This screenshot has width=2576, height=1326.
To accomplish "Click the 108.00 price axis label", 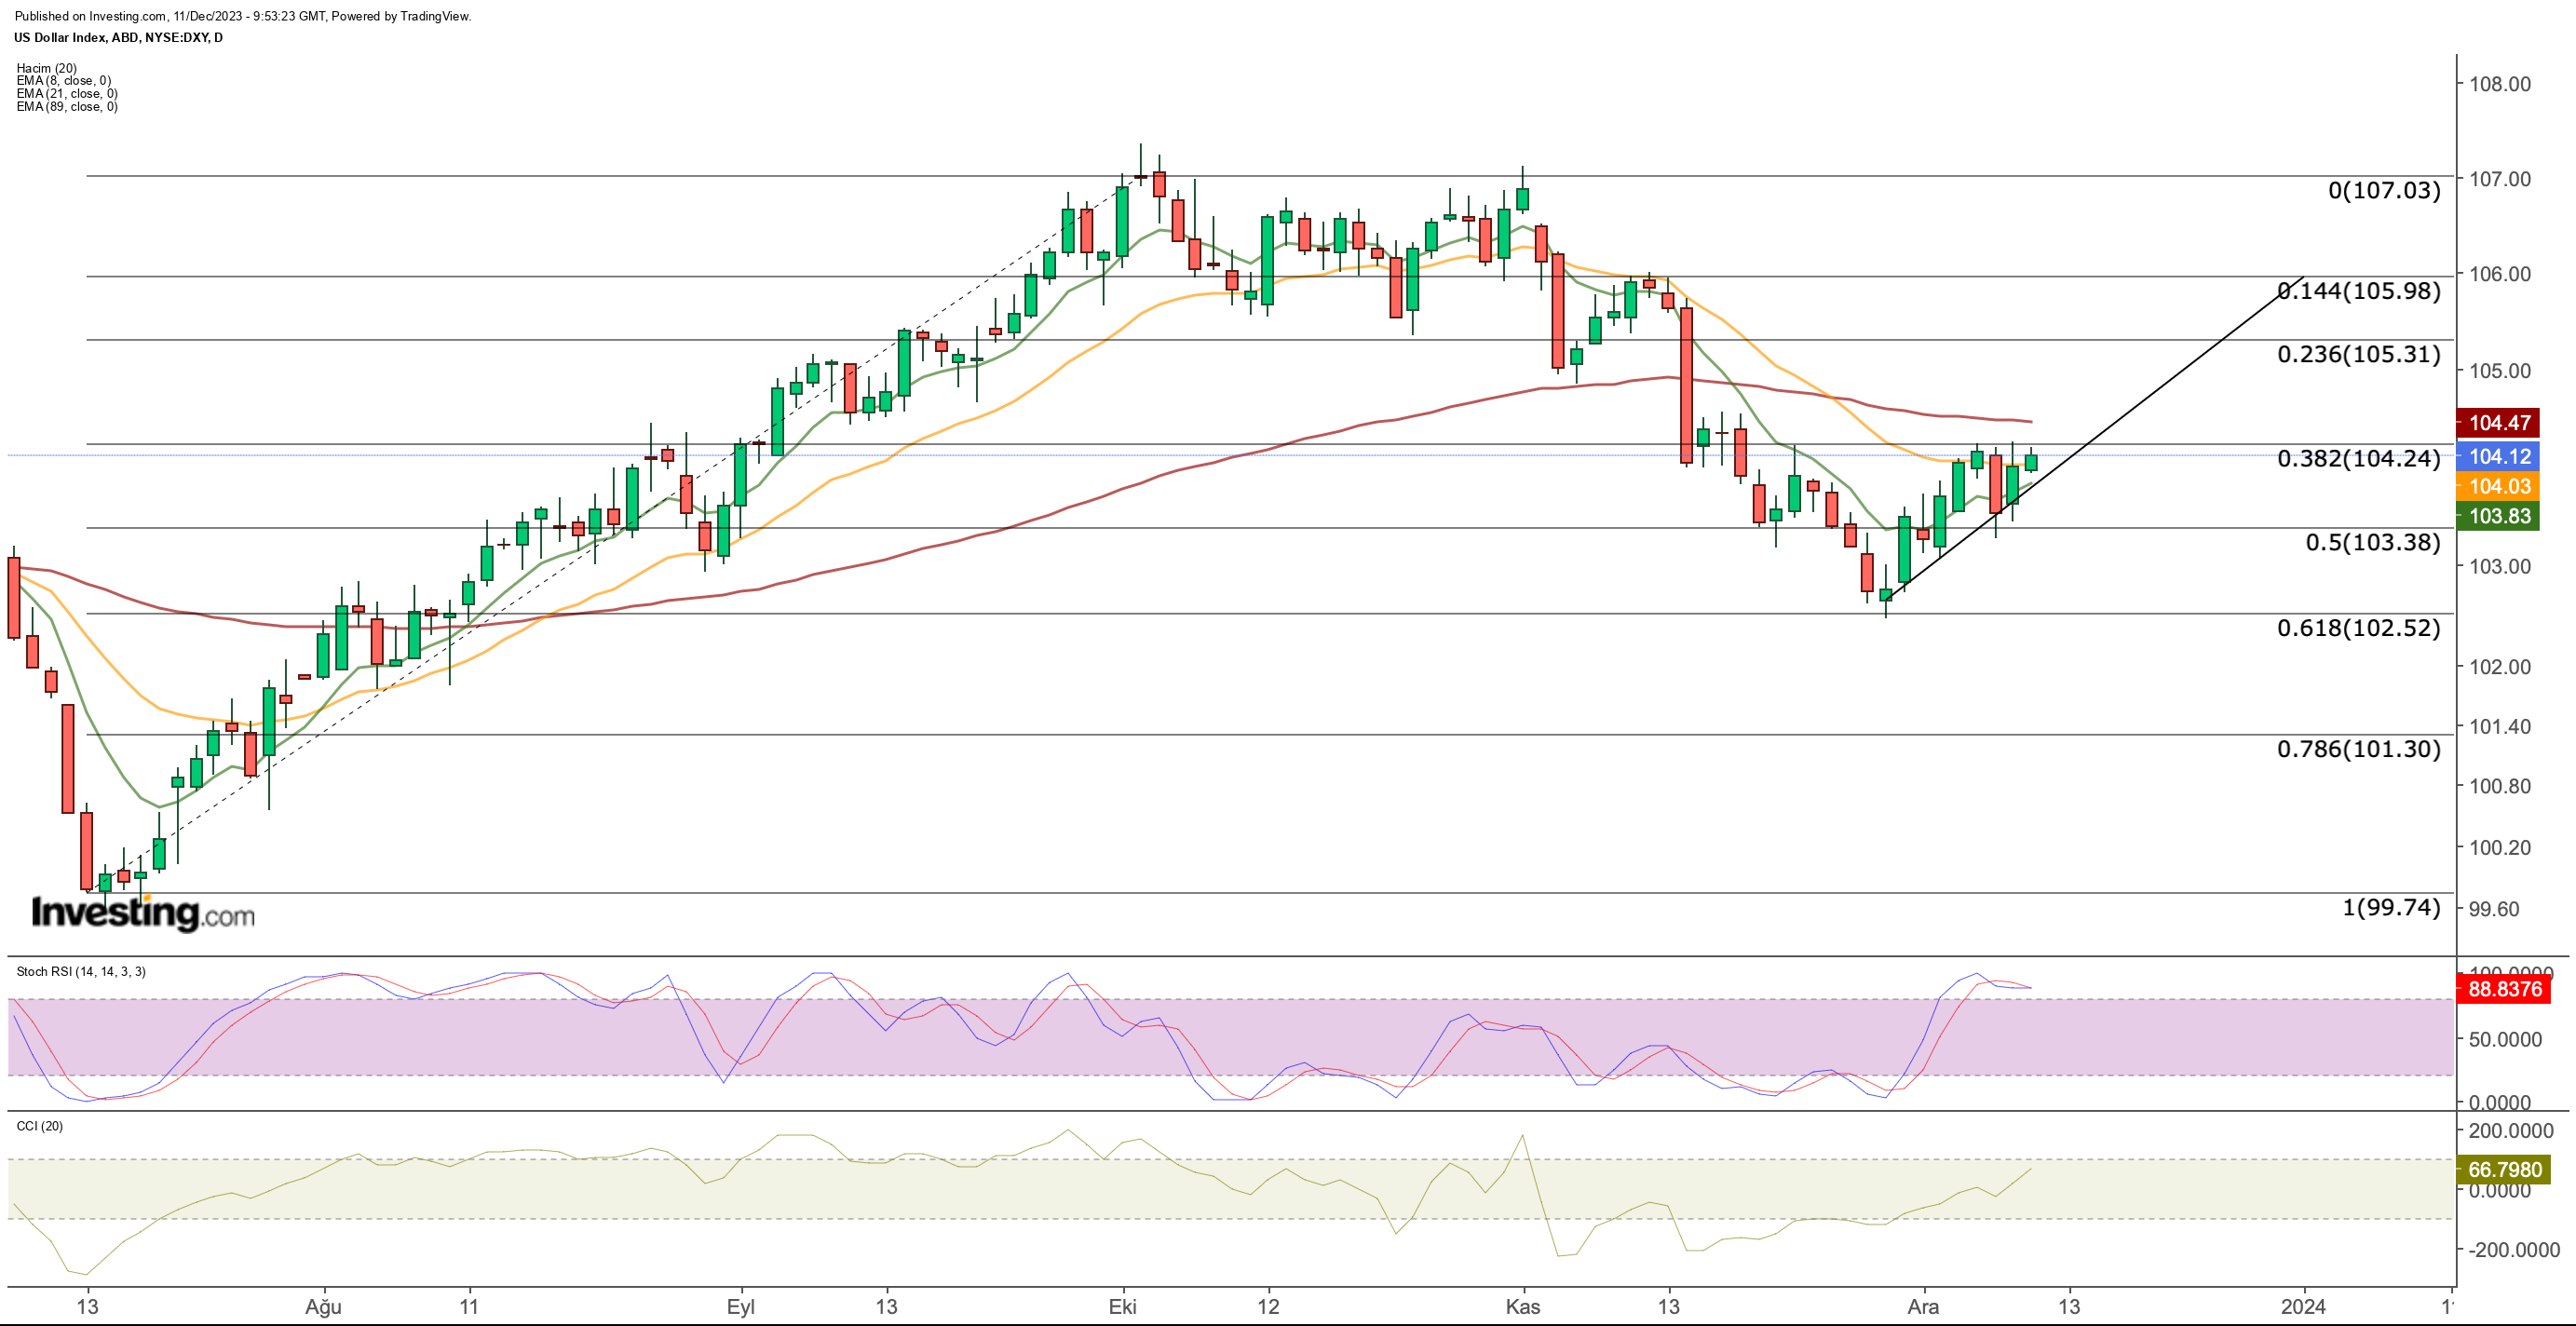I will [2500, 84].
